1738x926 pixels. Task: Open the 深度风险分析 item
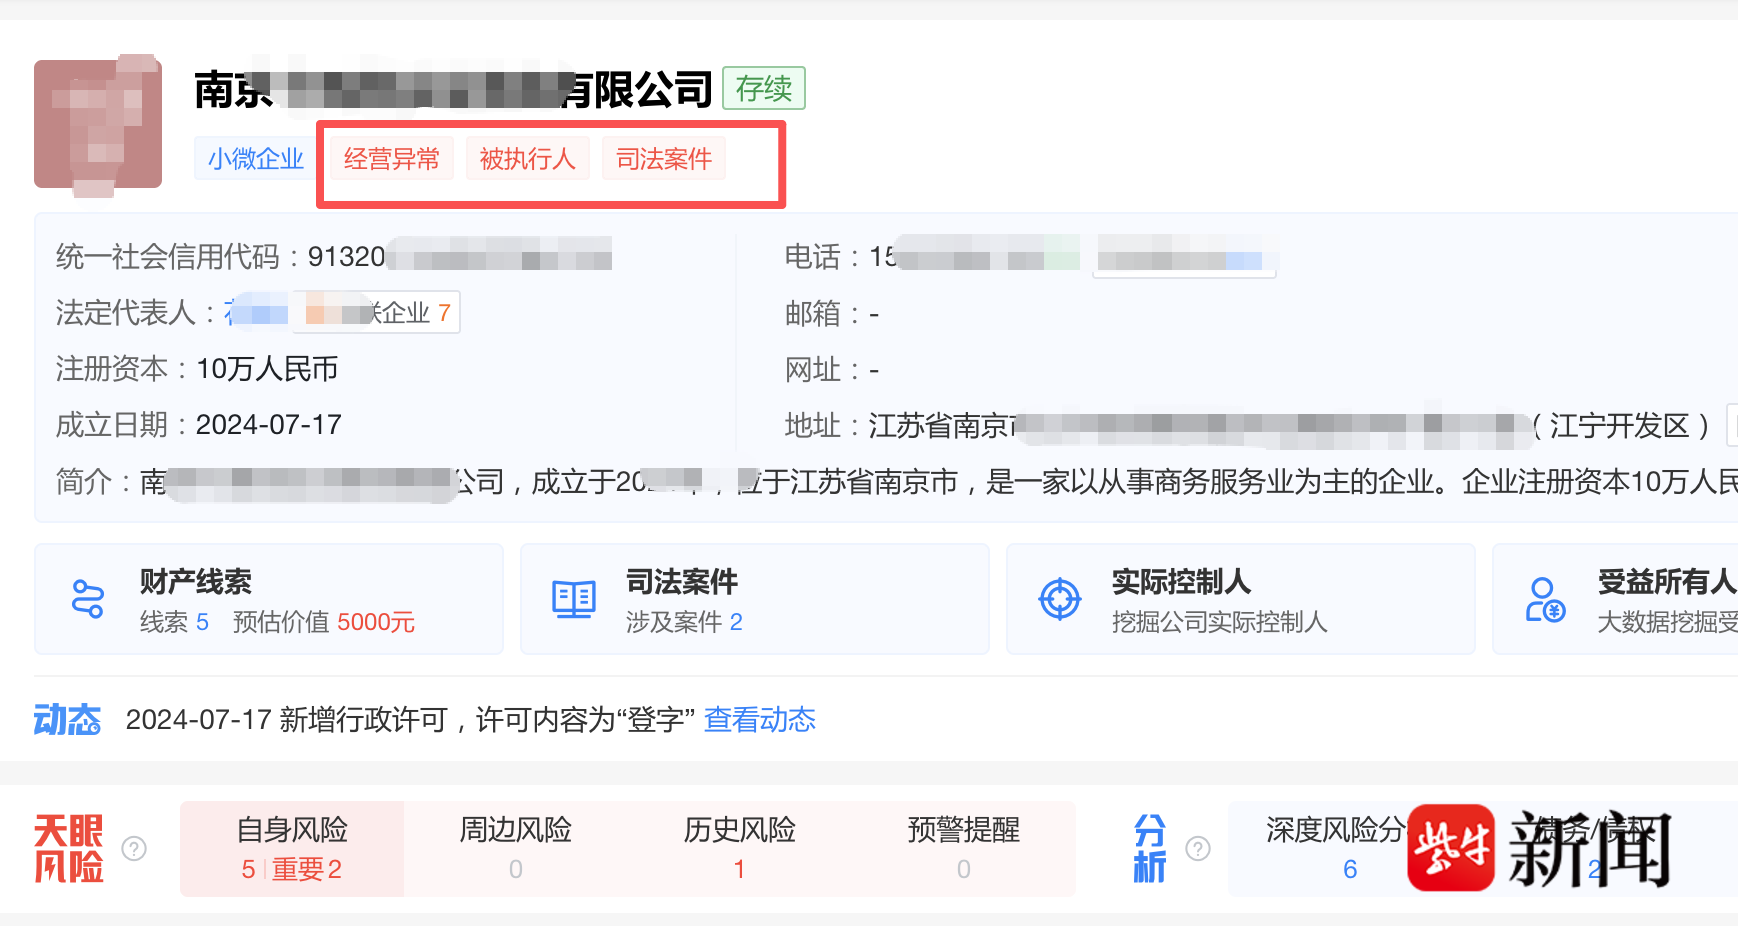tap(1335, 848)
